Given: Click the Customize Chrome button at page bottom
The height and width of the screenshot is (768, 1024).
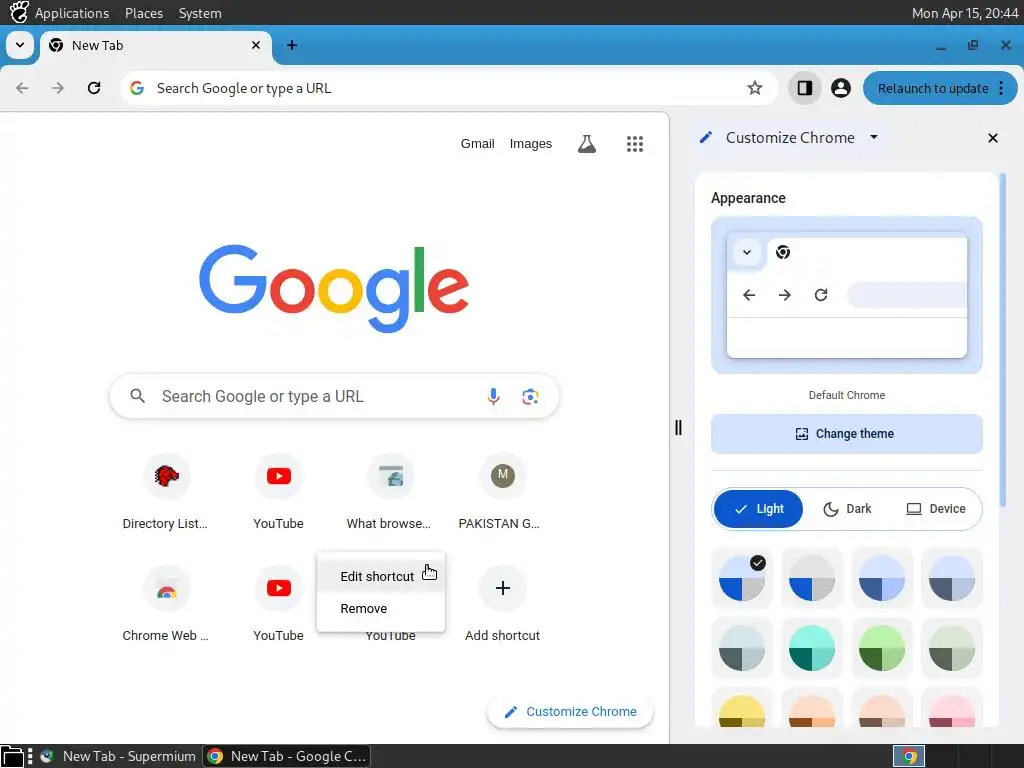Looking at the screenshot, I should (x=569, y=711).
